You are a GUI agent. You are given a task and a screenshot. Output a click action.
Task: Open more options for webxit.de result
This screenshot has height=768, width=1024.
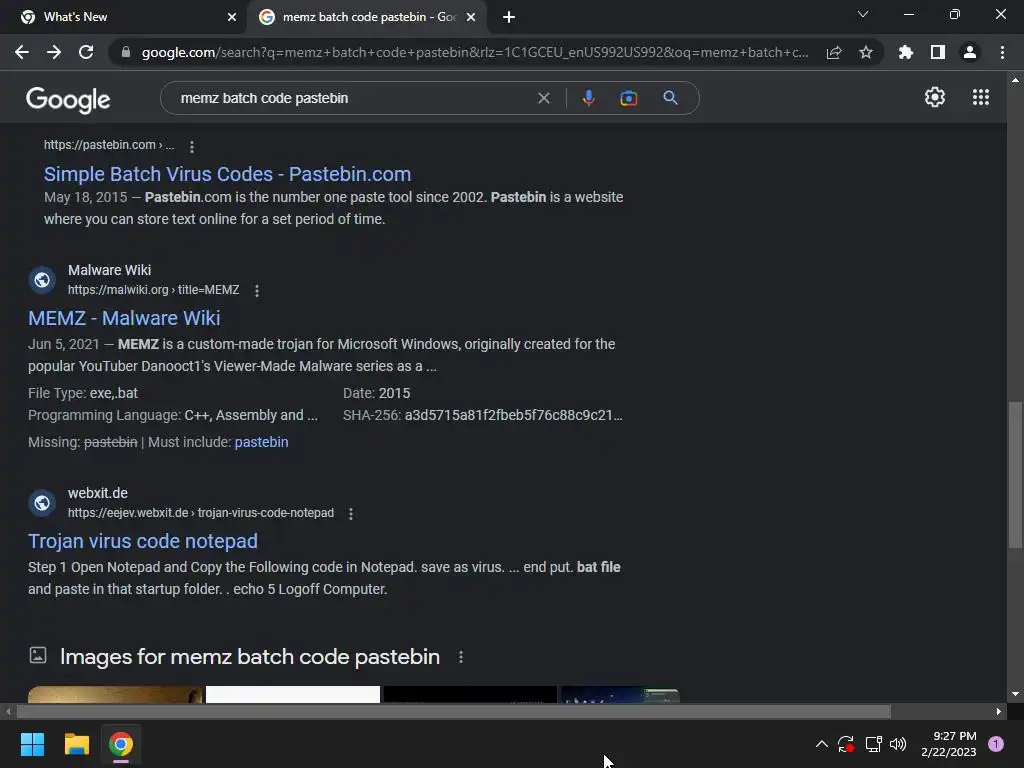[x=351, y=514]
